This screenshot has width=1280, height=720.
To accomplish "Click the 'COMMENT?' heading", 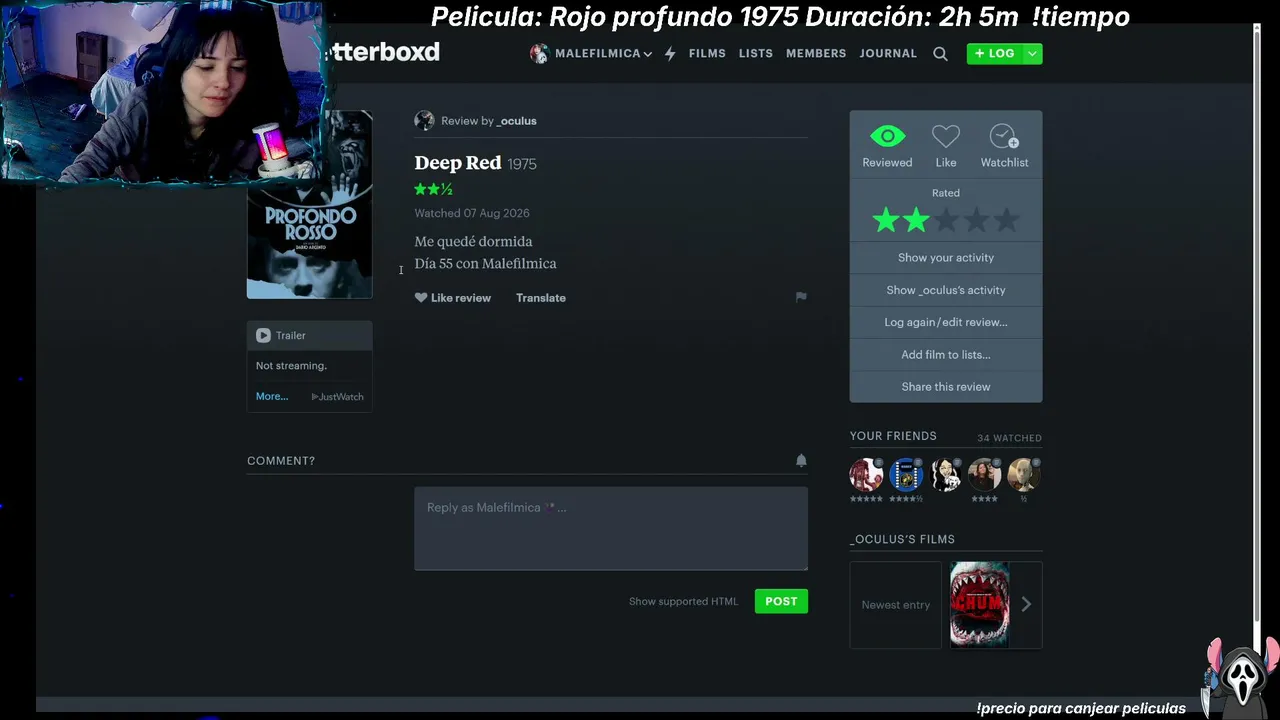I will click(281, 461).
